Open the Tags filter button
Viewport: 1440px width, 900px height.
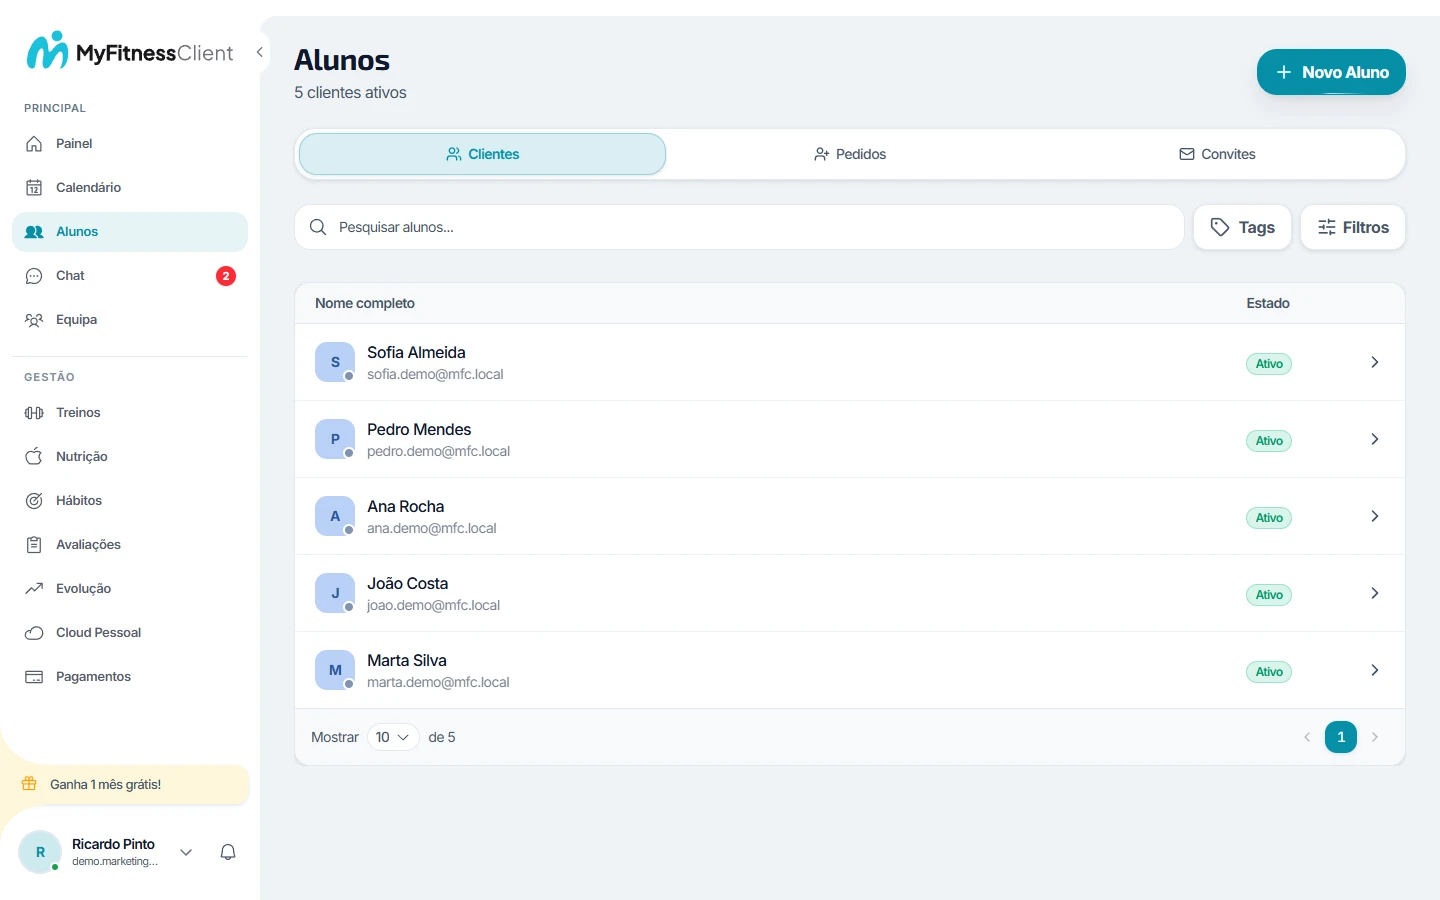pos(1242,227)
